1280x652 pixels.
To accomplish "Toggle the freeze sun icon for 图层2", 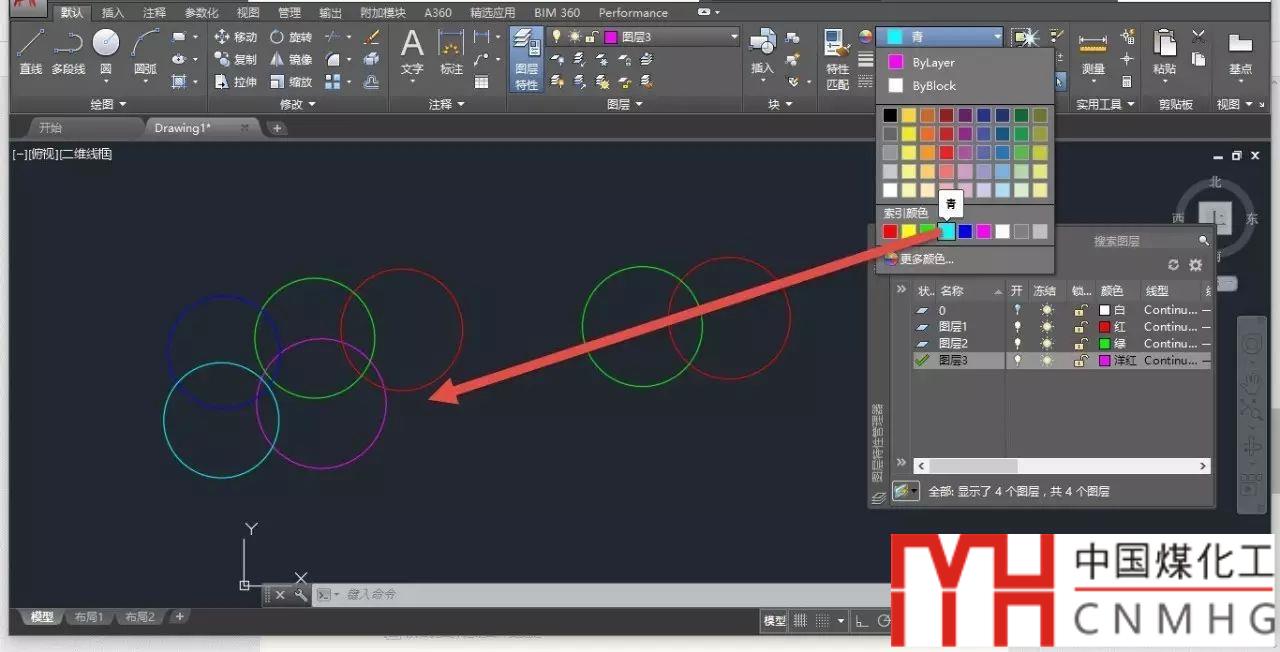I will pyautogui.click(x=1047, y=343).
